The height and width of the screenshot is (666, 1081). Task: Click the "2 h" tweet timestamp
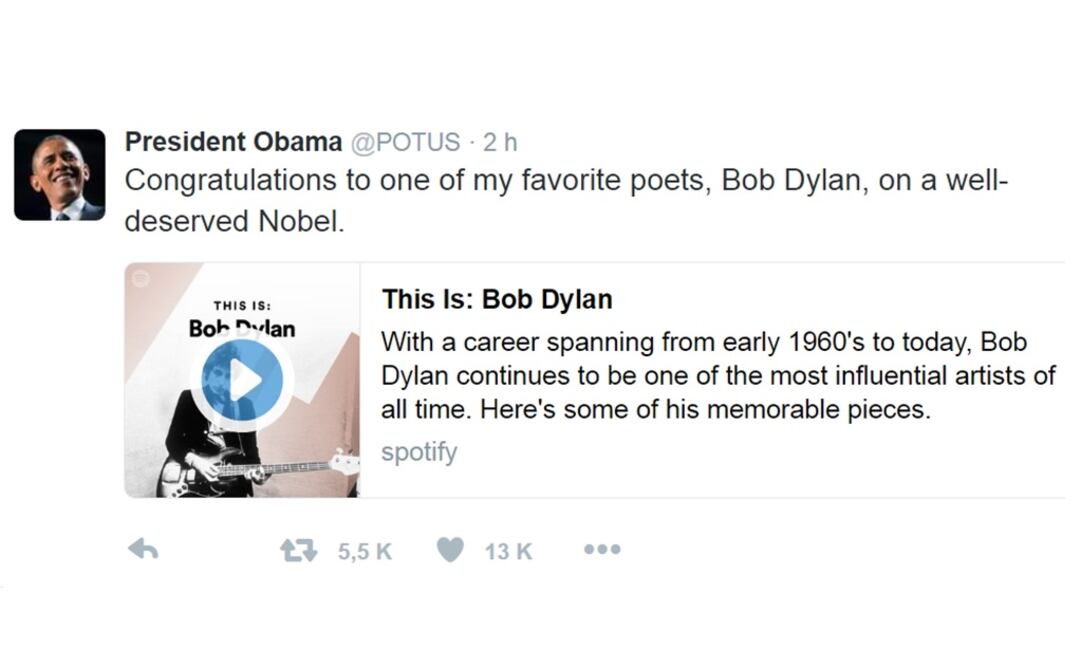tap(500, 142)
